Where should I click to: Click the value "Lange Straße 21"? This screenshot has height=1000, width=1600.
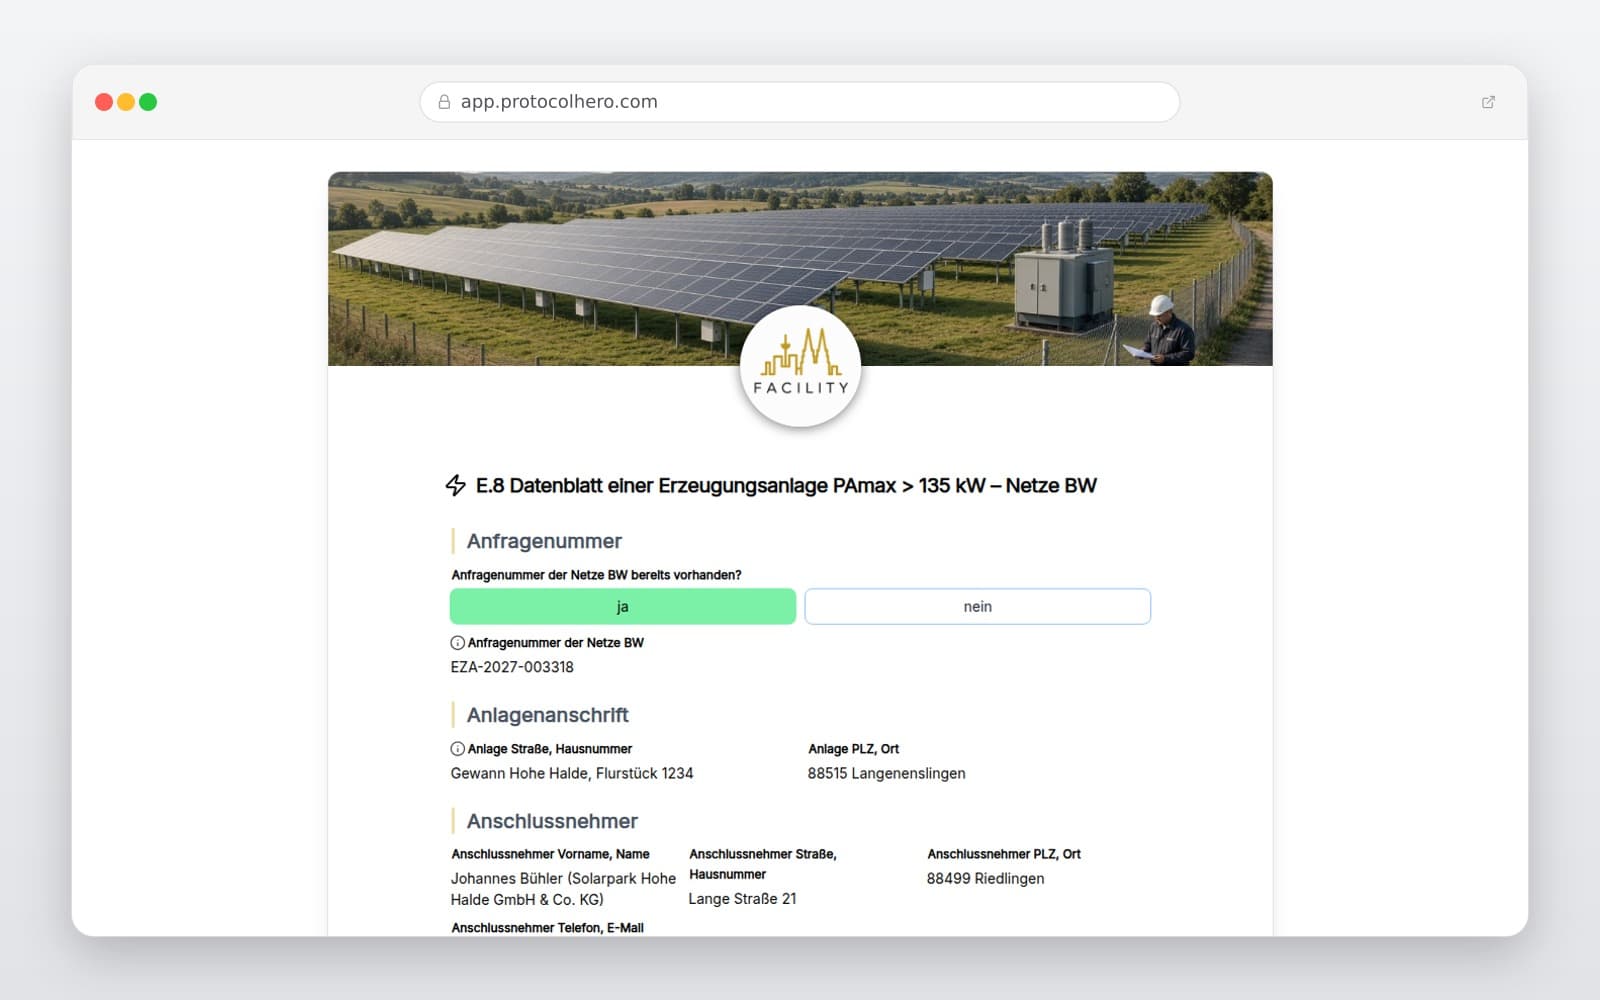(743, 899)
